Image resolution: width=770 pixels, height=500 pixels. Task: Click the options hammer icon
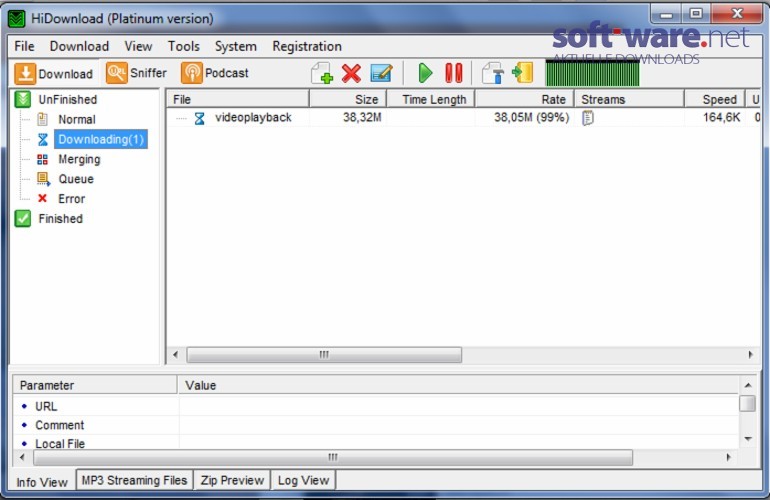493,73
